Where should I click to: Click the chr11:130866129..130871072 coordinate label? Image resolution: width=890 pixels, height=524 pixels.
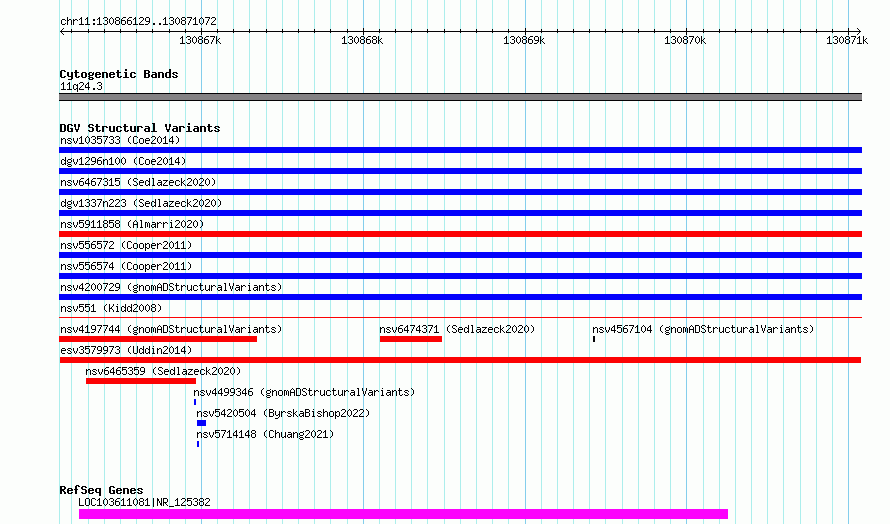click(x=138, y=21)
